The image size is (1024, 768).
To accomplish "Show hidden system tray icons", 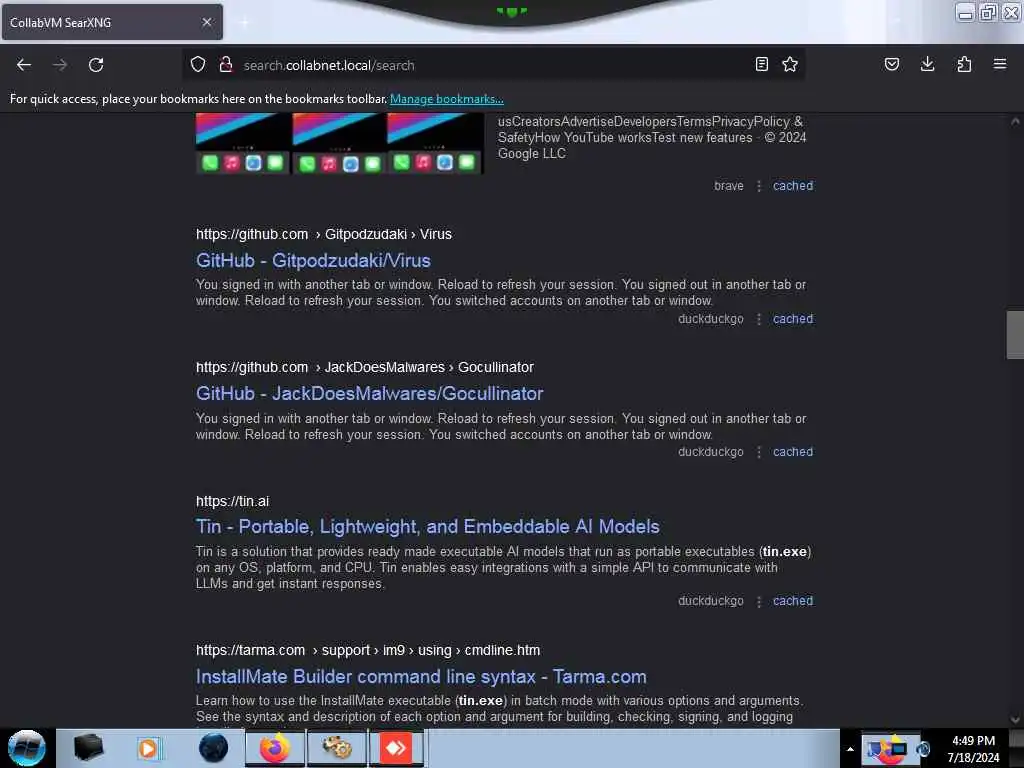I will [850, 749].
